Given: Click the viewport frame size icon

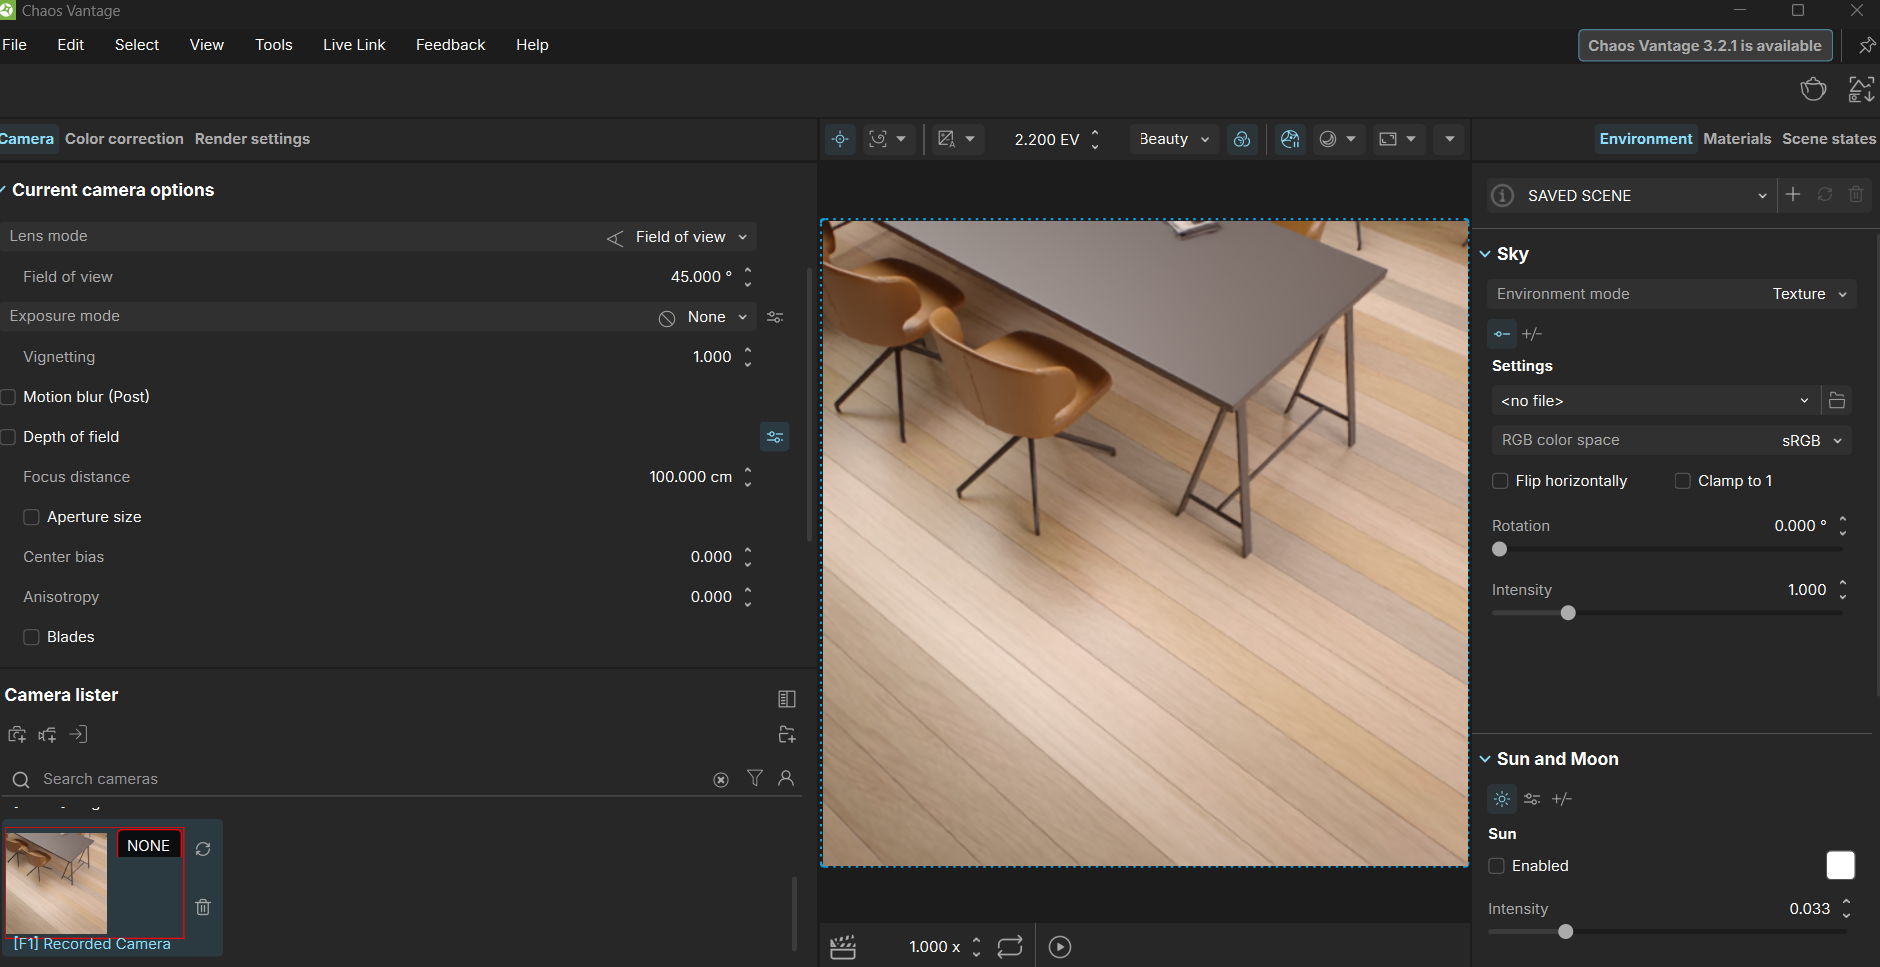Looking at the screenshot, I should click(1388, 139).
